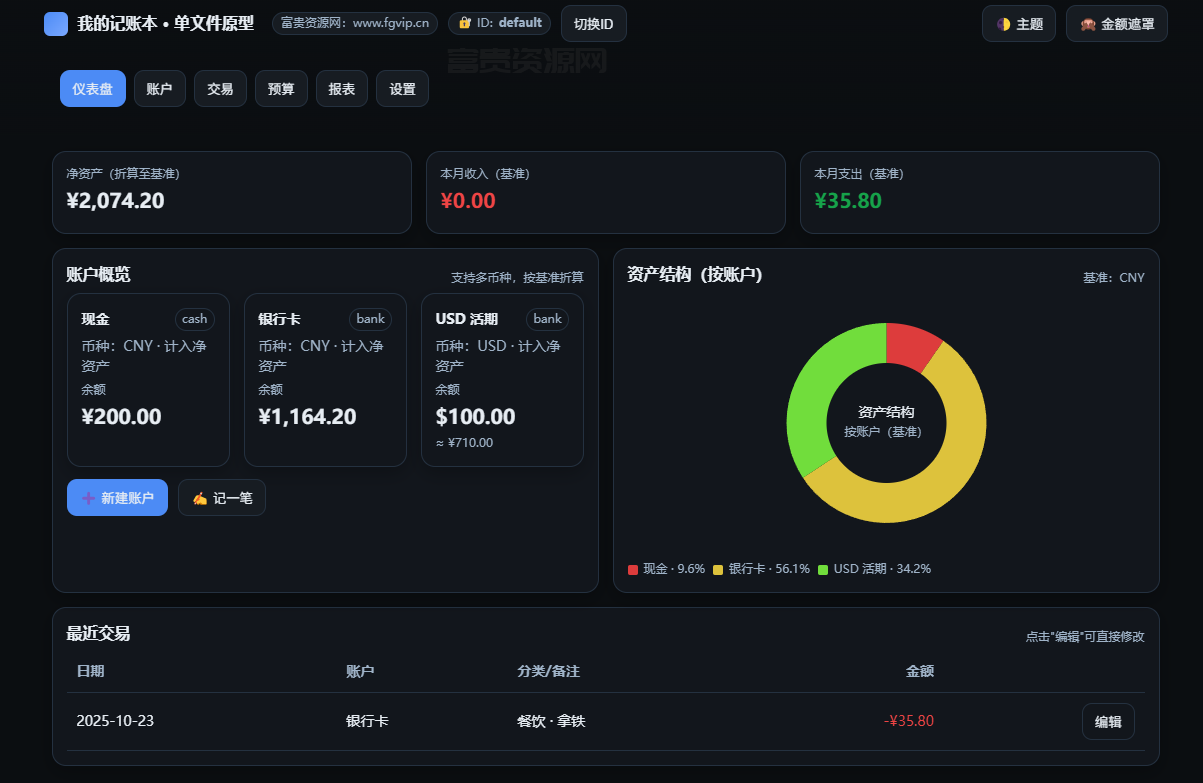Click the monkey icon on 金额遮罩 button

pyautogui.click(x=1087, y=24)
